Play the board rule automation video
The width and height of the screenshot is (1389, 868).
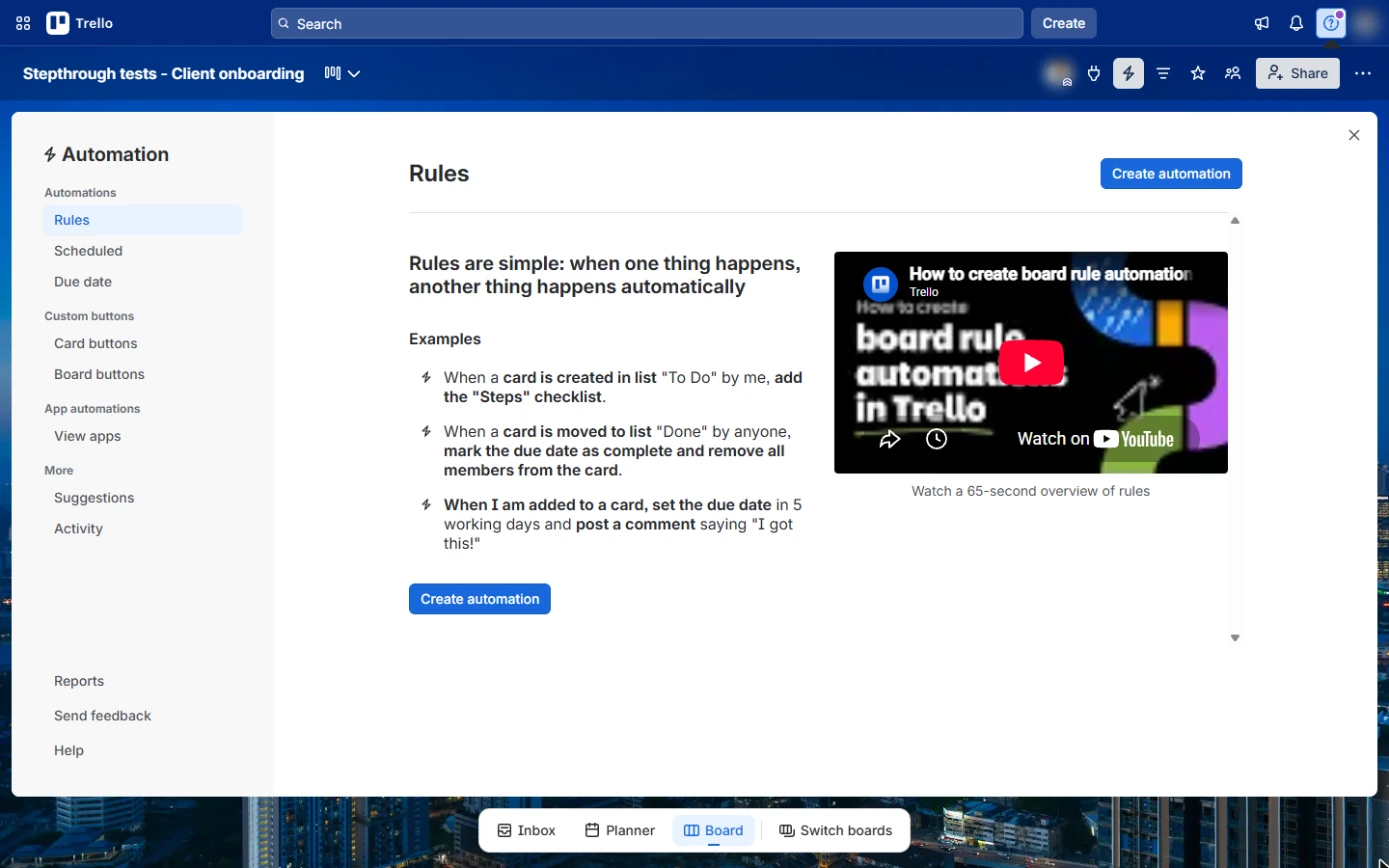pos(1031,362)
